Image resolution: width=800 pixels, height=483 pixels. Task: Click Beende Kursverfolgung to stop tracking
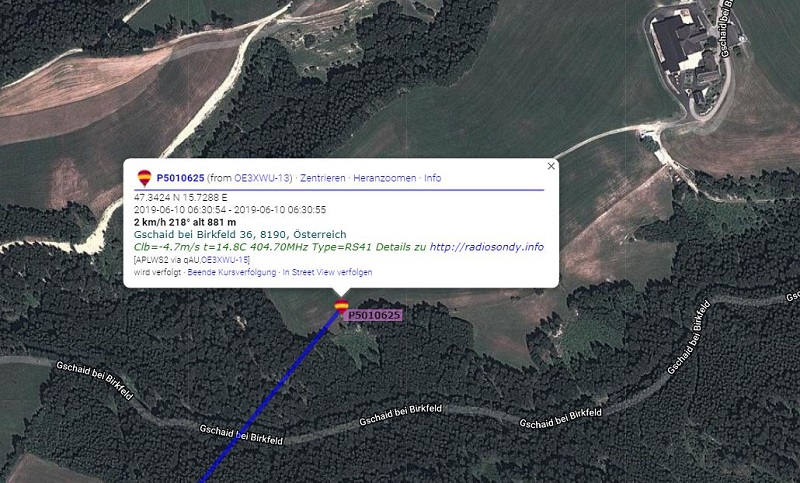coord(232,272)
